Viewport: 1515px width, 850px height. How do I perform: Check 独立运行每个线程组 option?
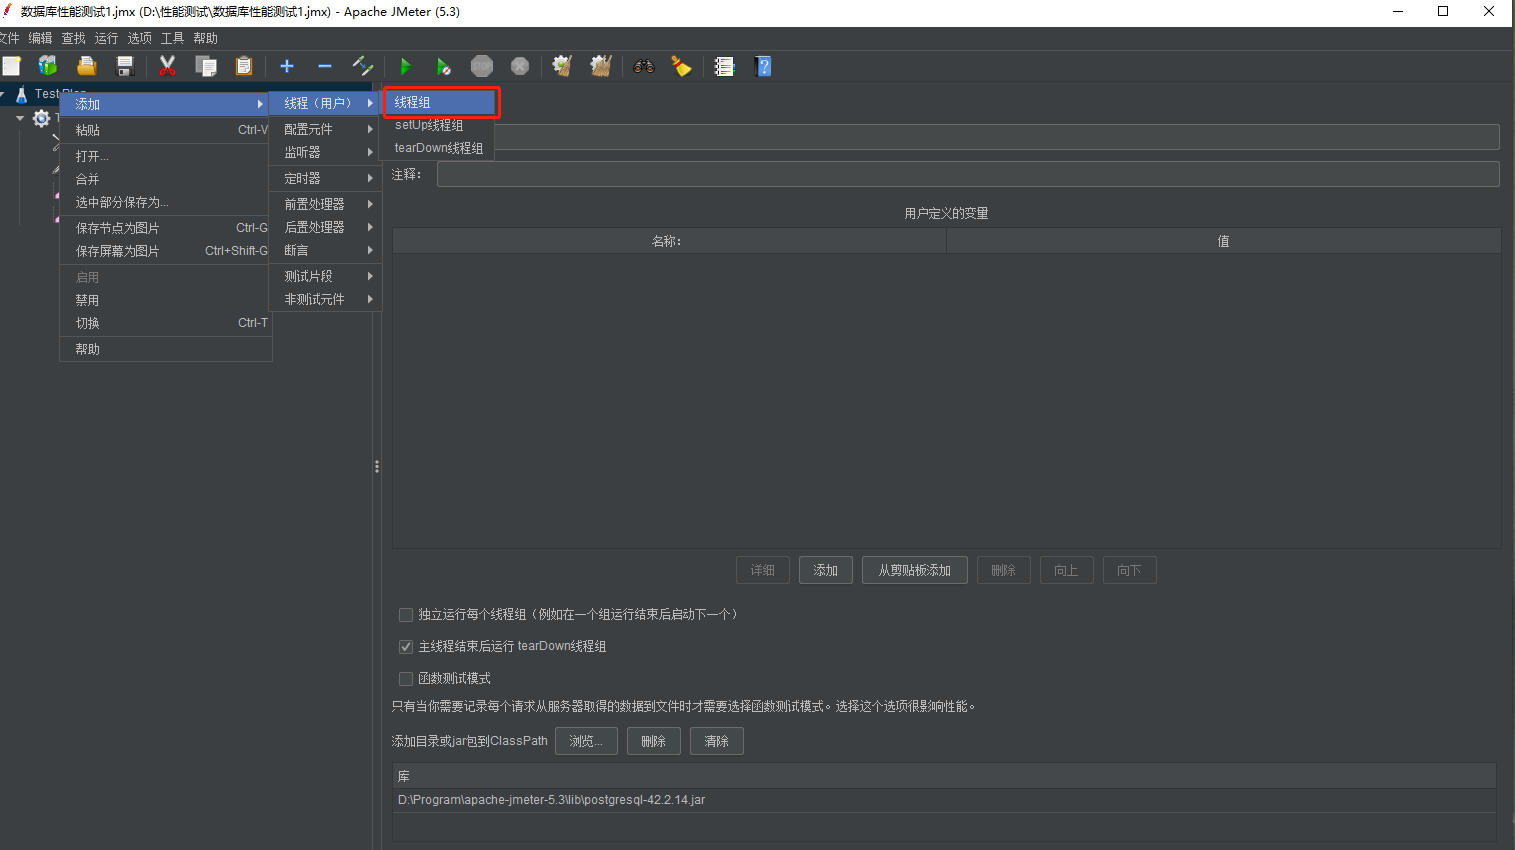[x=406, y=614]
